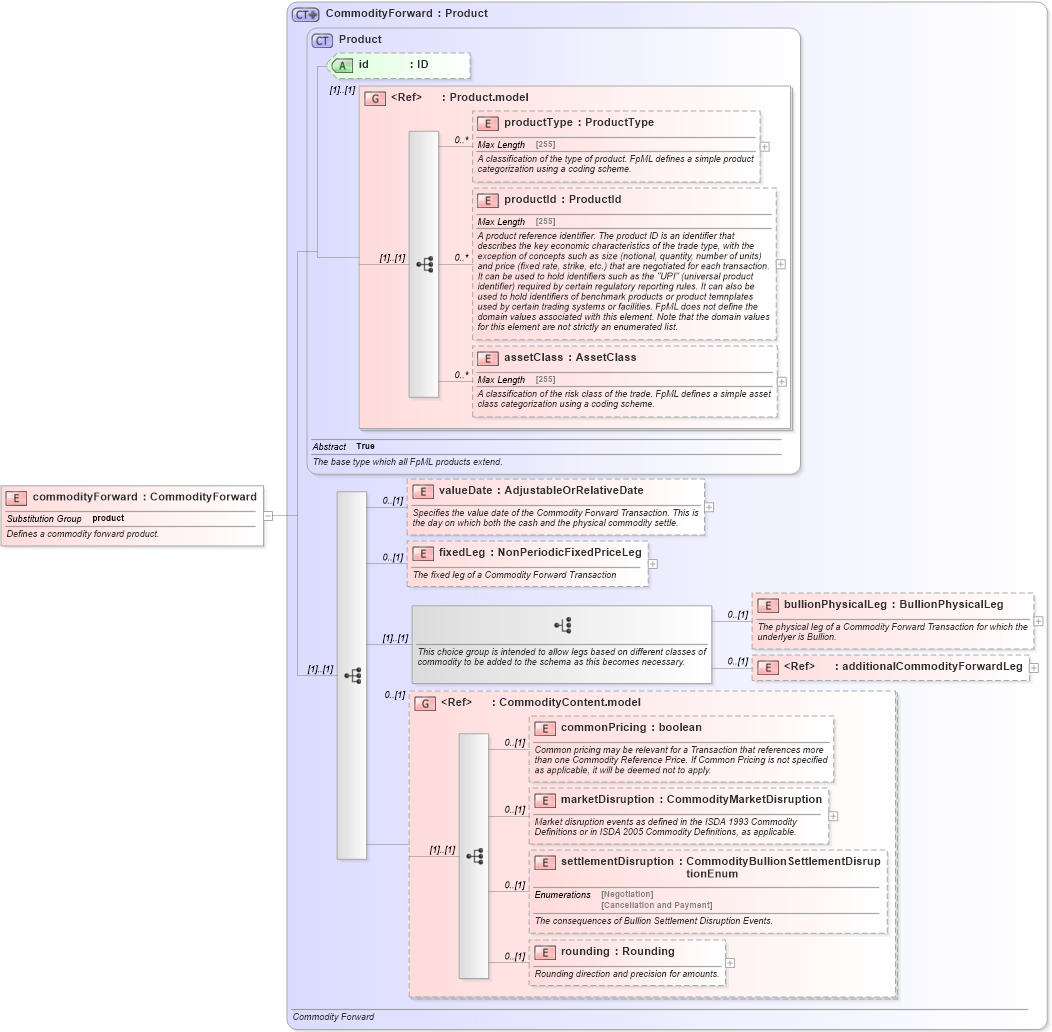Expand the assetClass element
This screenshot has height=1032, width=1052.
(x=782, y=382)
